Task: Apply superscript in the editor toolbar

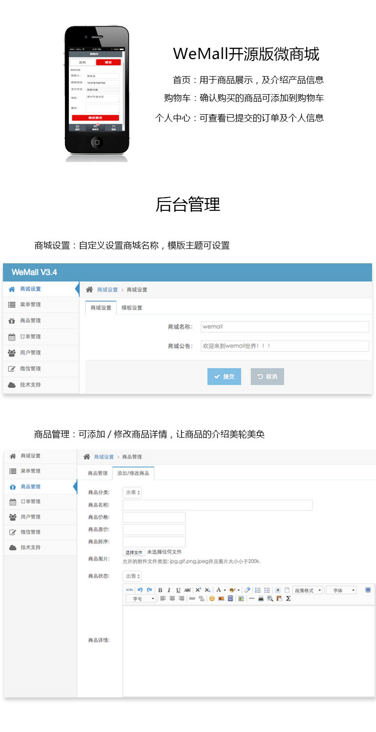Action: (x=198, y=590)
